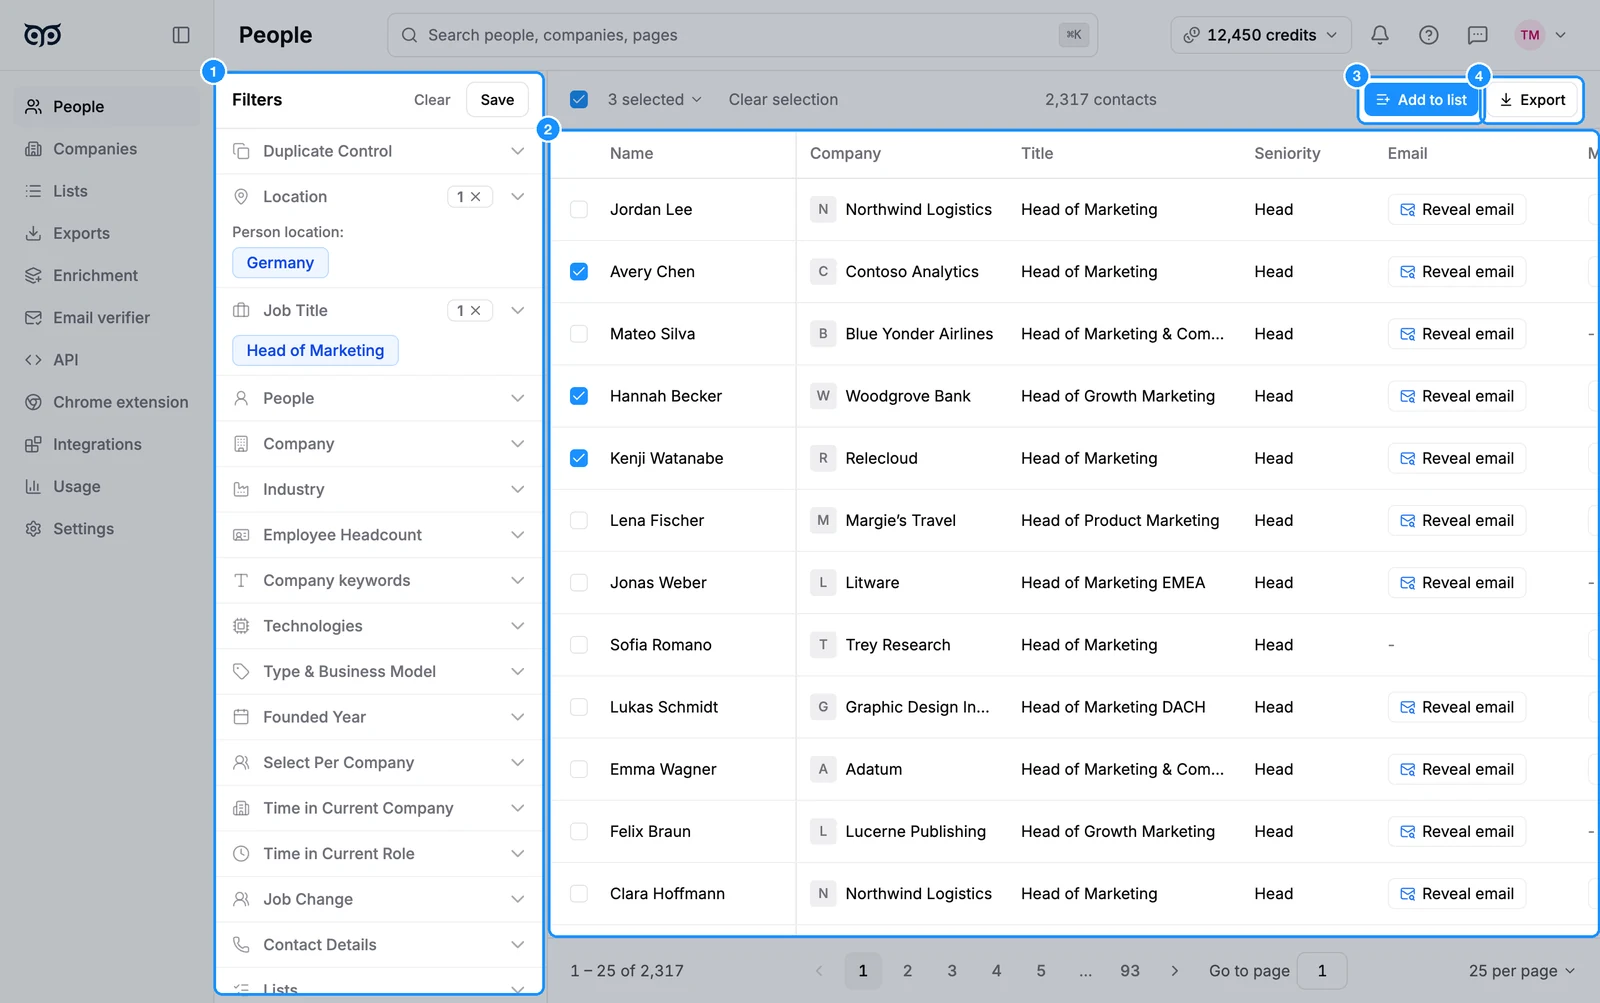Click Adatum A company badge
The image size is (1600, 1003).
click(x=823, y=769)
